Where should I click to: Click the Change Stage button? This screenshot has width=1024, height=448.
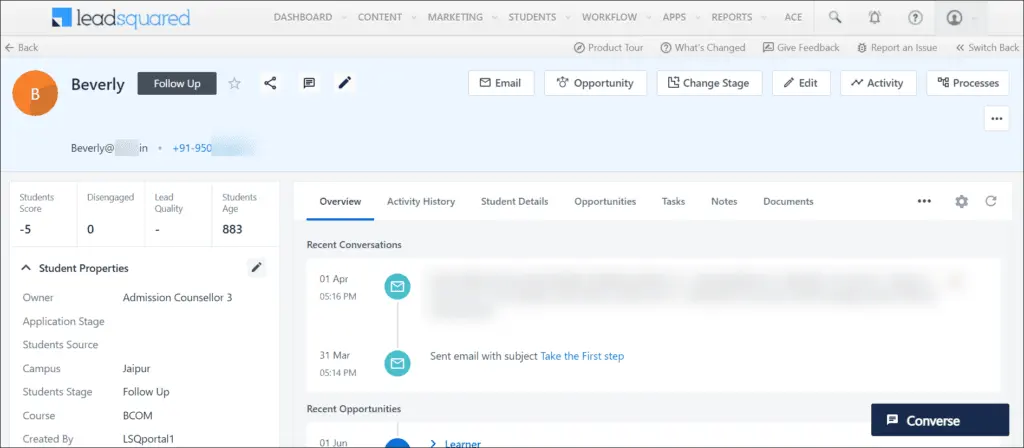click(709, 83)
